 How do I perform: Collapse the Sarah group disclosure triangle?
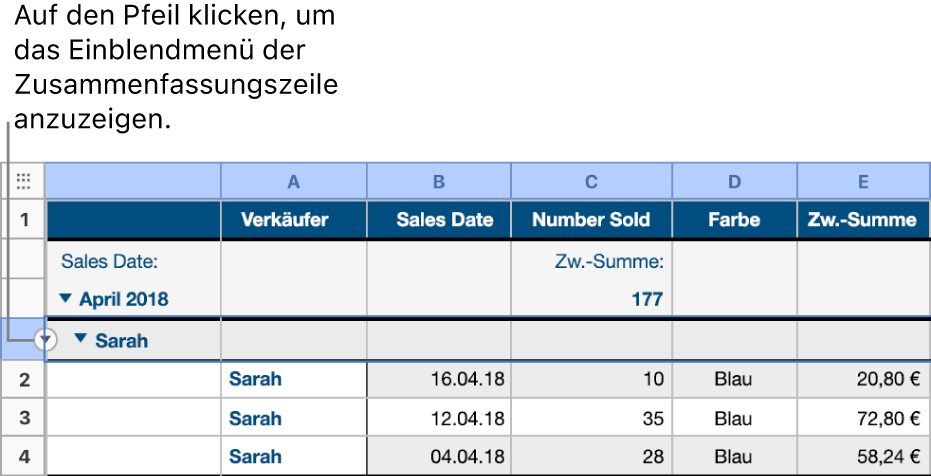pyautogui.click(x=81, y=340)
